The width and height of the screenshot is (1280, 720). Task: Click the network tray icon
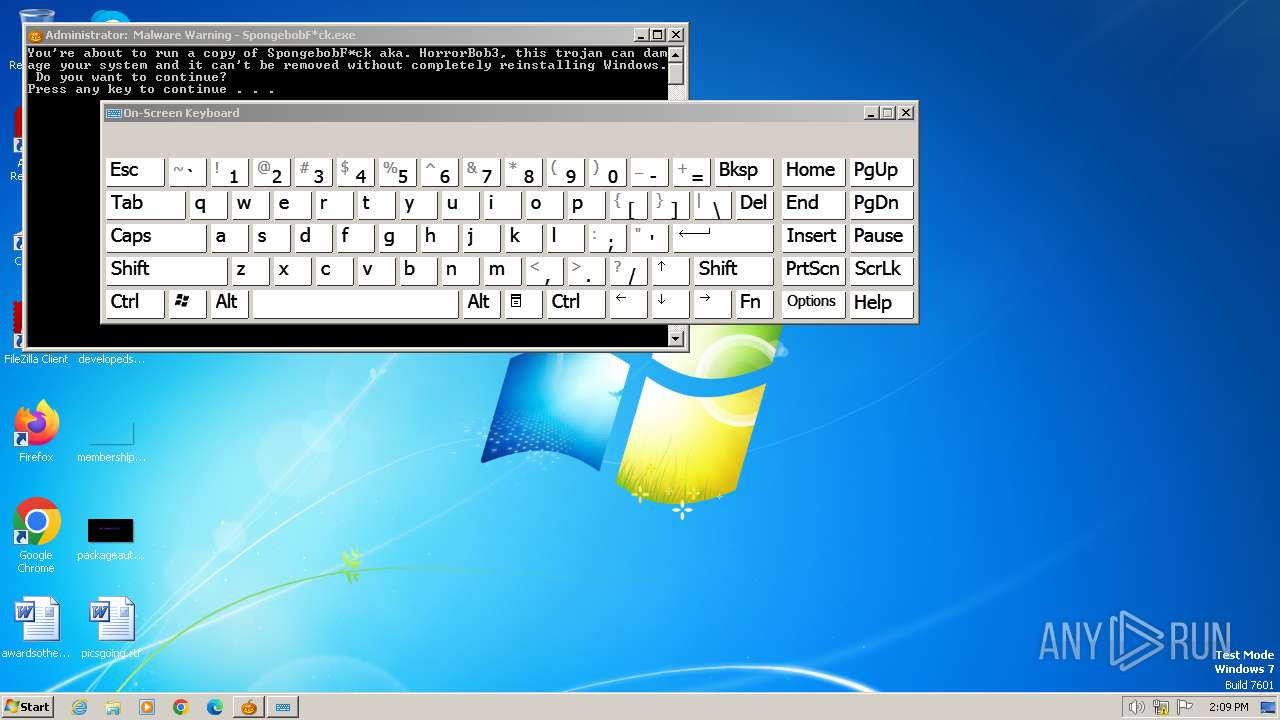pyautogui.click(x=1160, y=707)
